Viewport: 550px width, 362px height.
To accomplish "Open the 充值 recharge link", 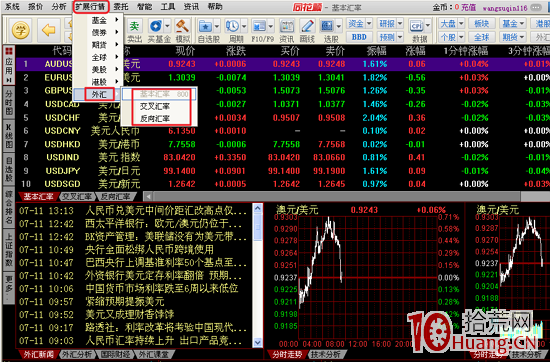I will pos(468,7).
